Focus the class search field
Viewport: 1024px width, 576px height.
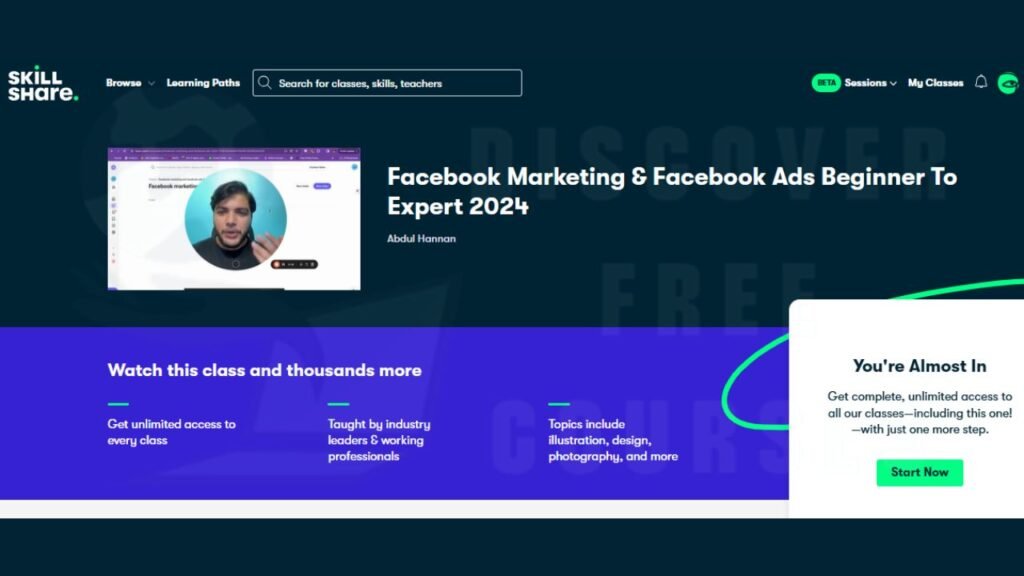pos(387,83)
